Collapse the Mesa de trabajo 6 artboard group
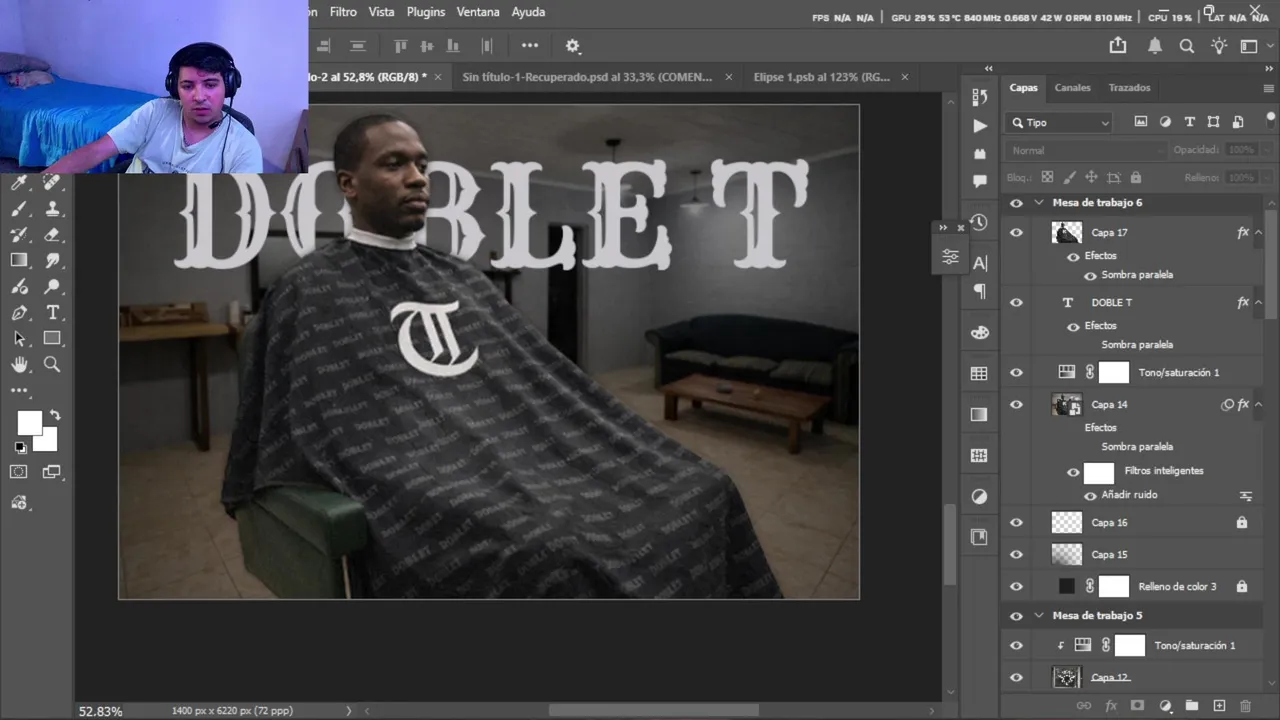 tap(1039, 203)
